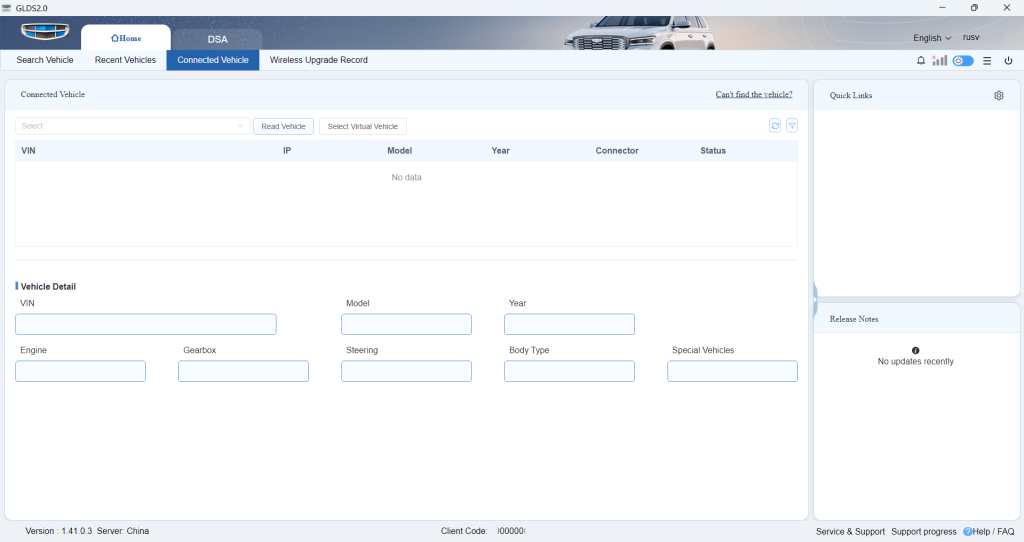The image size is (1024, 542).
Task: Open Help / FAQ link
Action: click(989, 532)
